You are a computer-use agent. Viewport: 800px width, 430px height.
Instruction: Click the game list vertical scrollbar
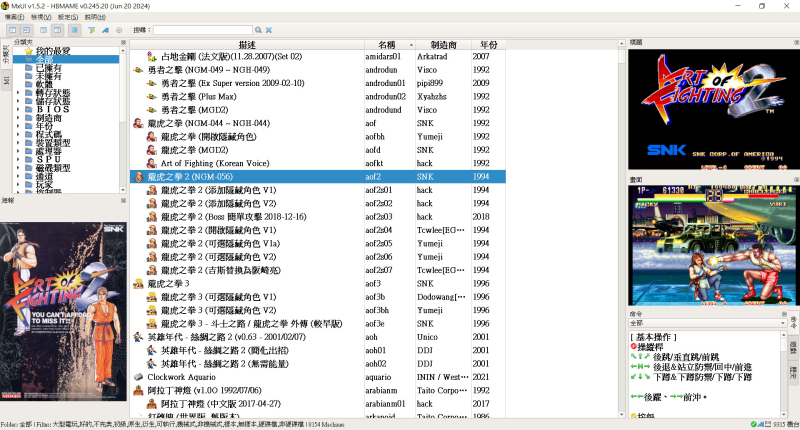[x=621, y=230]
